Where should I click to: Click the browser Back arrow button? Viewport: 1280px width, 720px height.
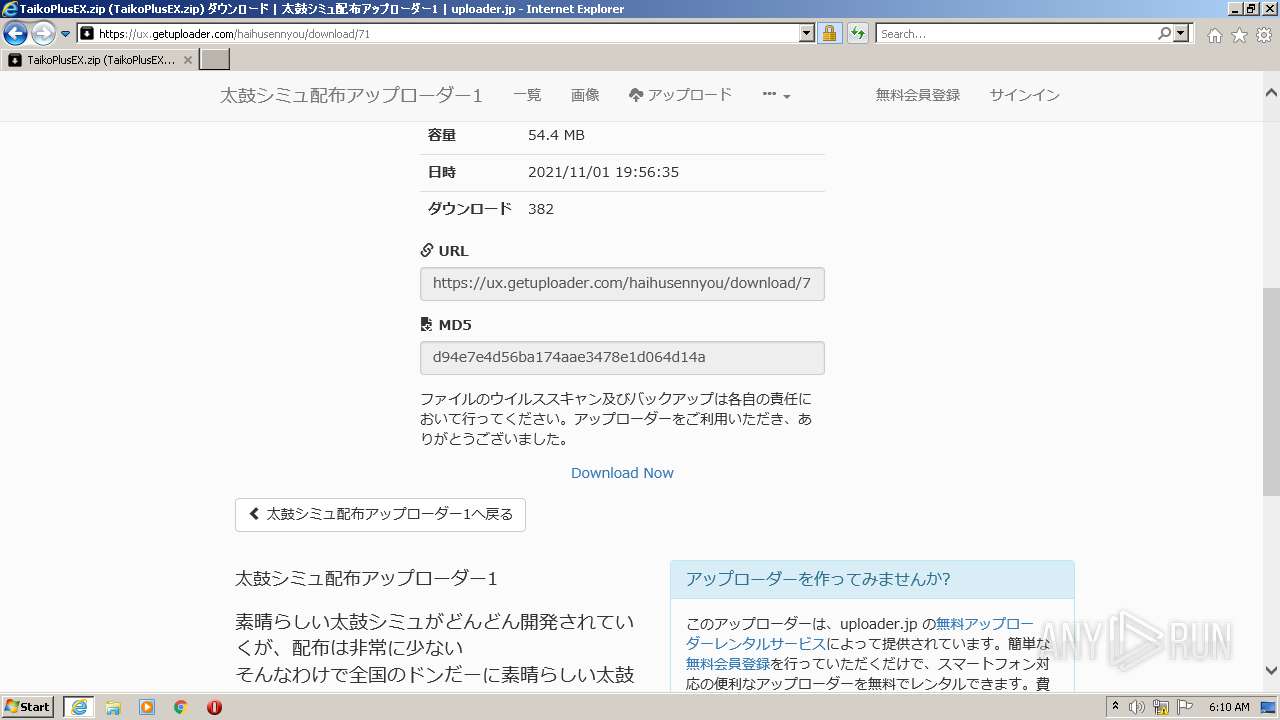15,34
